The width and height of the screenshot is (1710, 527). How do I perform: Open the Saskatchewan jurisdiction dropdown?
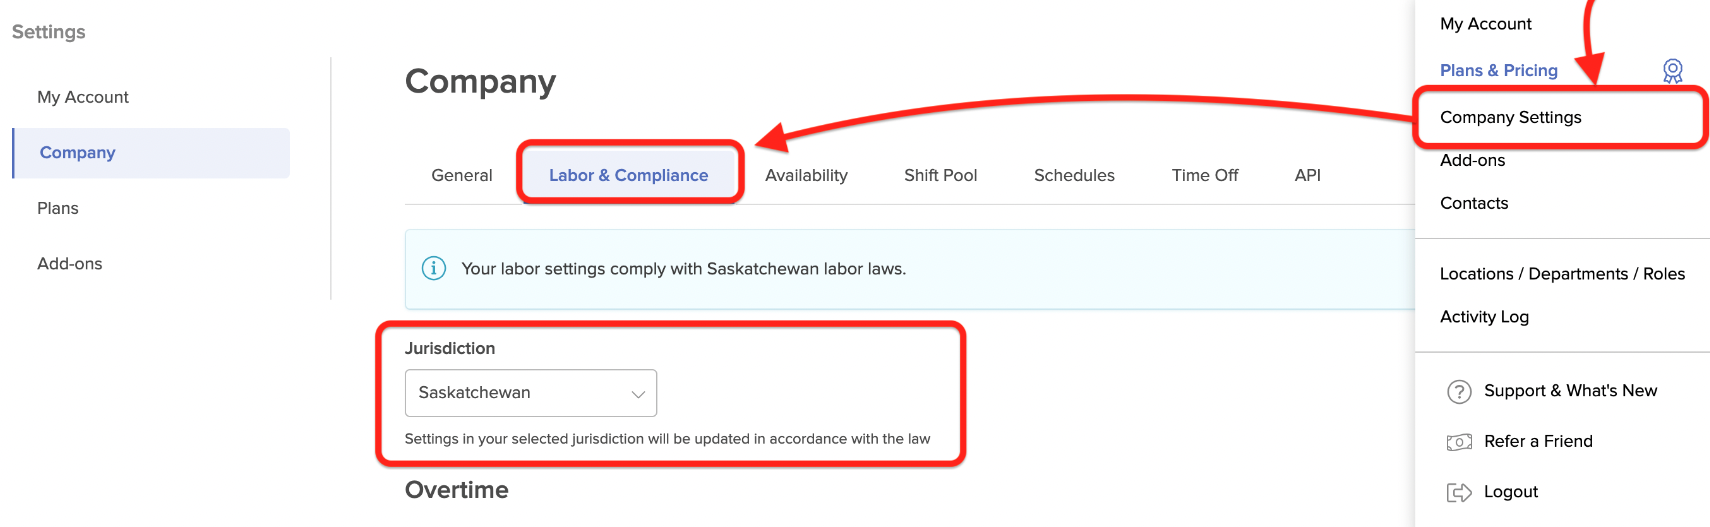(x=531, y=393)
